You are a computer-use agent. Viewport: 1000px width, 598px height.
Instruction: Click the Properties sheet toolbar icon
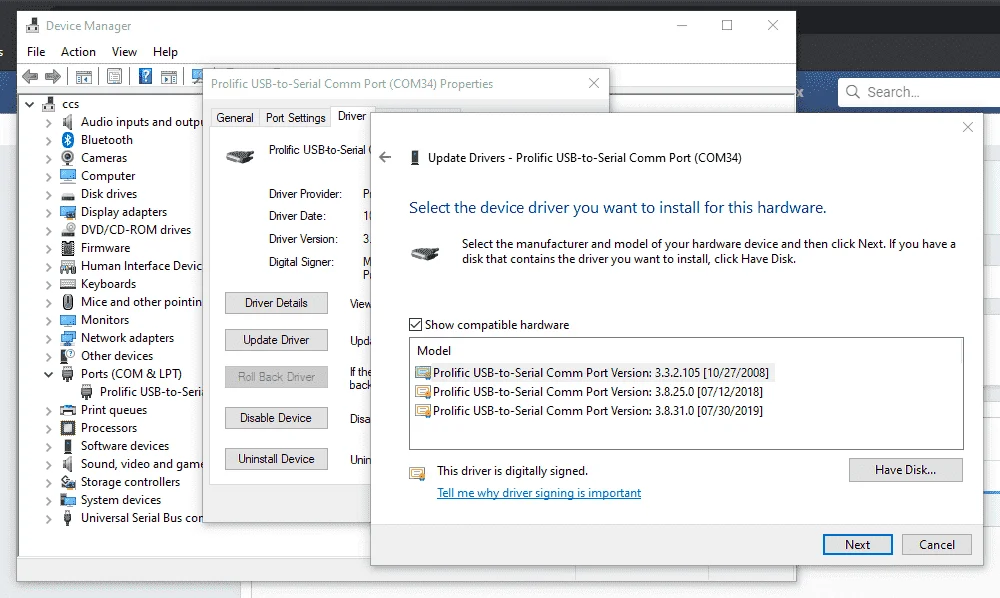pyautogui.click(x=115, y=77)
